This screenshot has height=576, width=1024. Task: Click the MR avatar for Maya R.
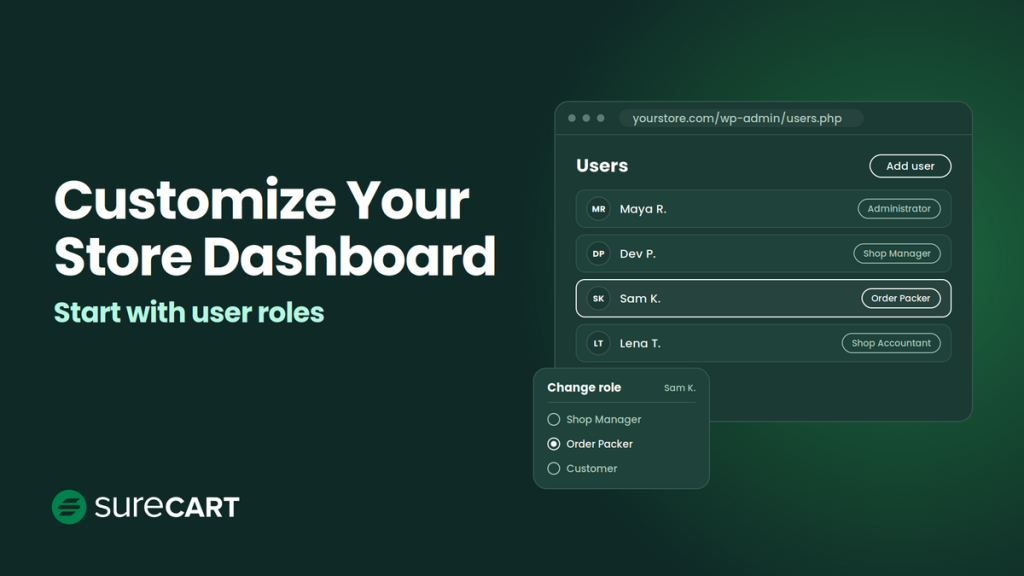pos(598,209)
